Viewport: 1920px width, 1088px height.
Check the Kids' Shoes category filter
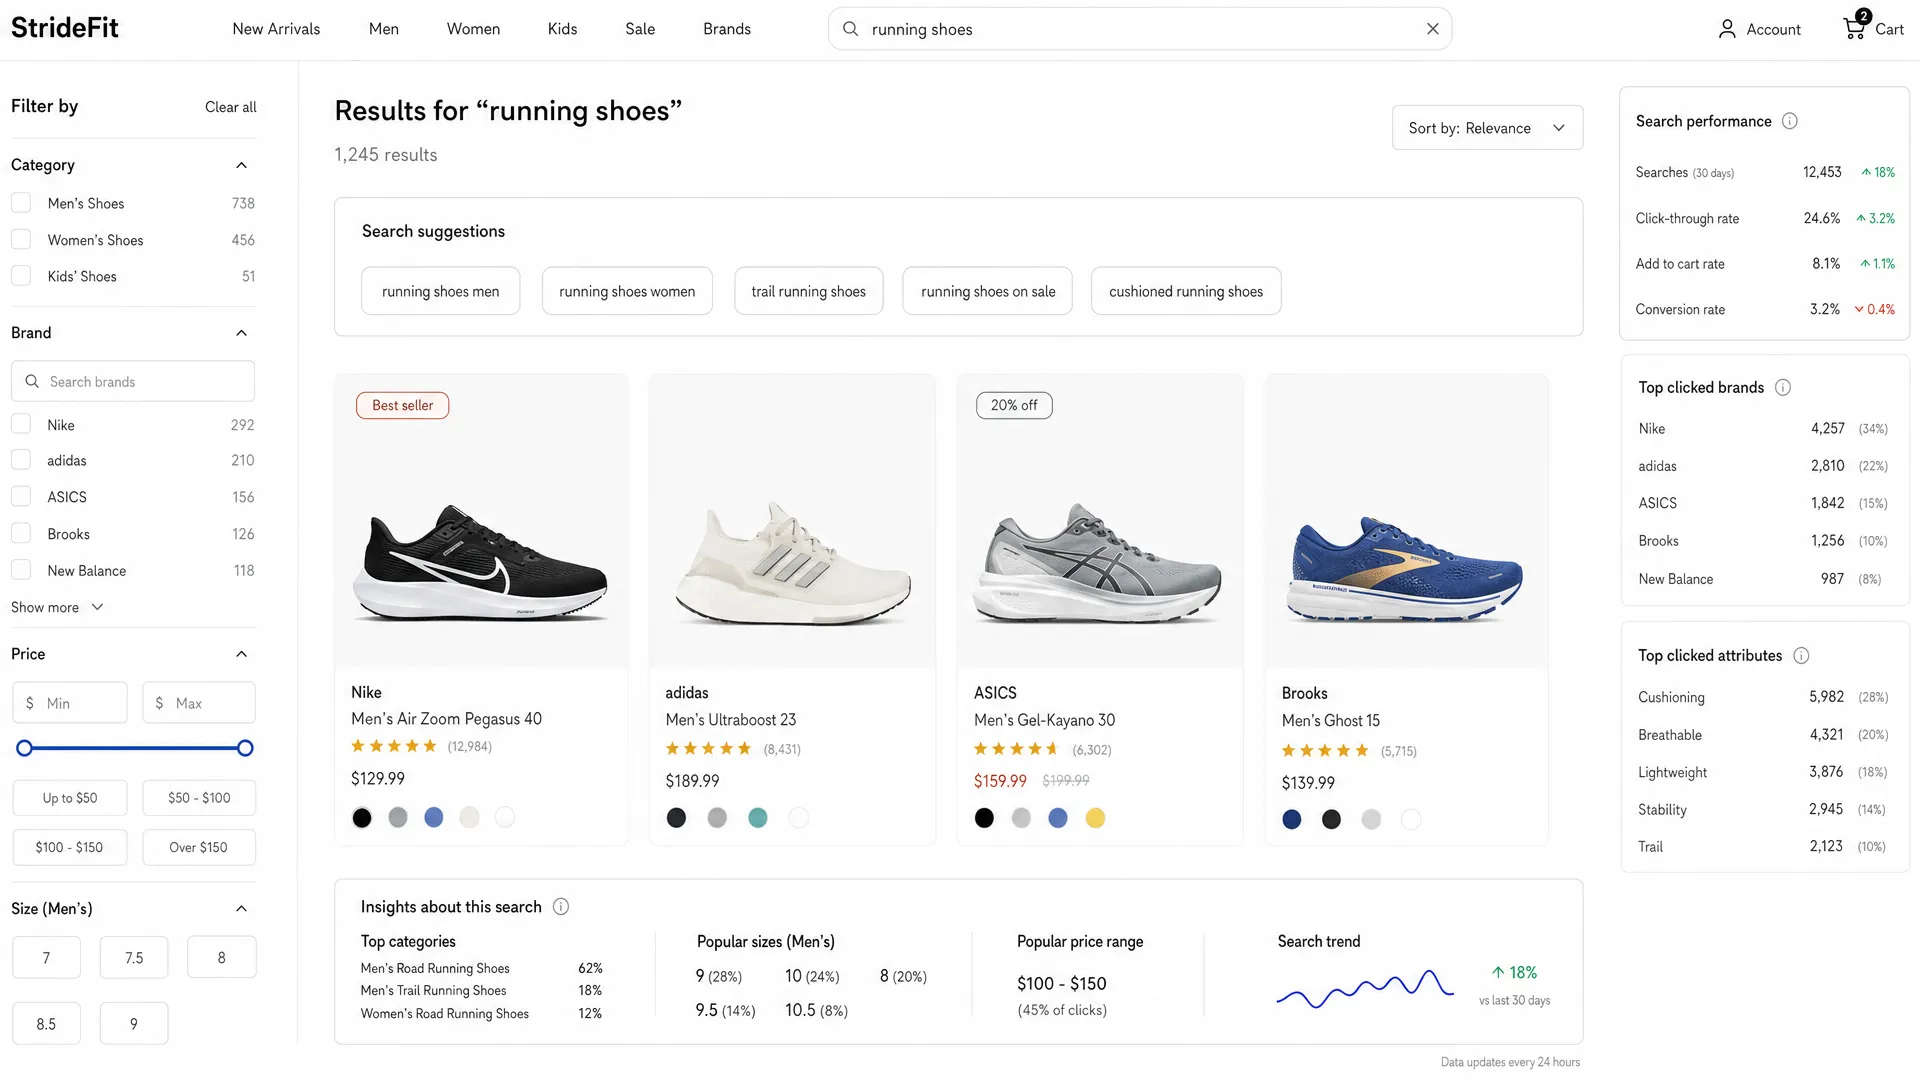21,276
